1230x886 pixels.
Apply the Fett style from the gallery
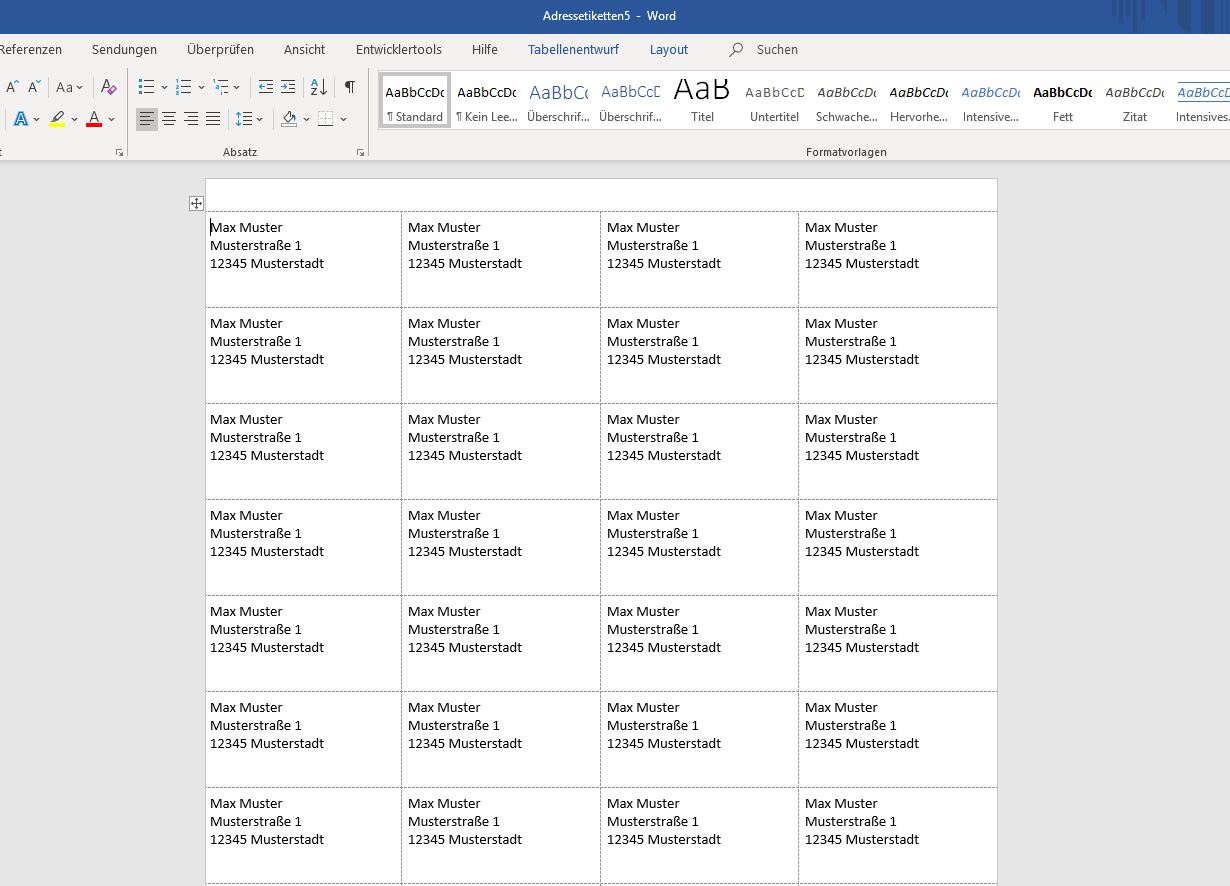click(x=1062, y=102)
